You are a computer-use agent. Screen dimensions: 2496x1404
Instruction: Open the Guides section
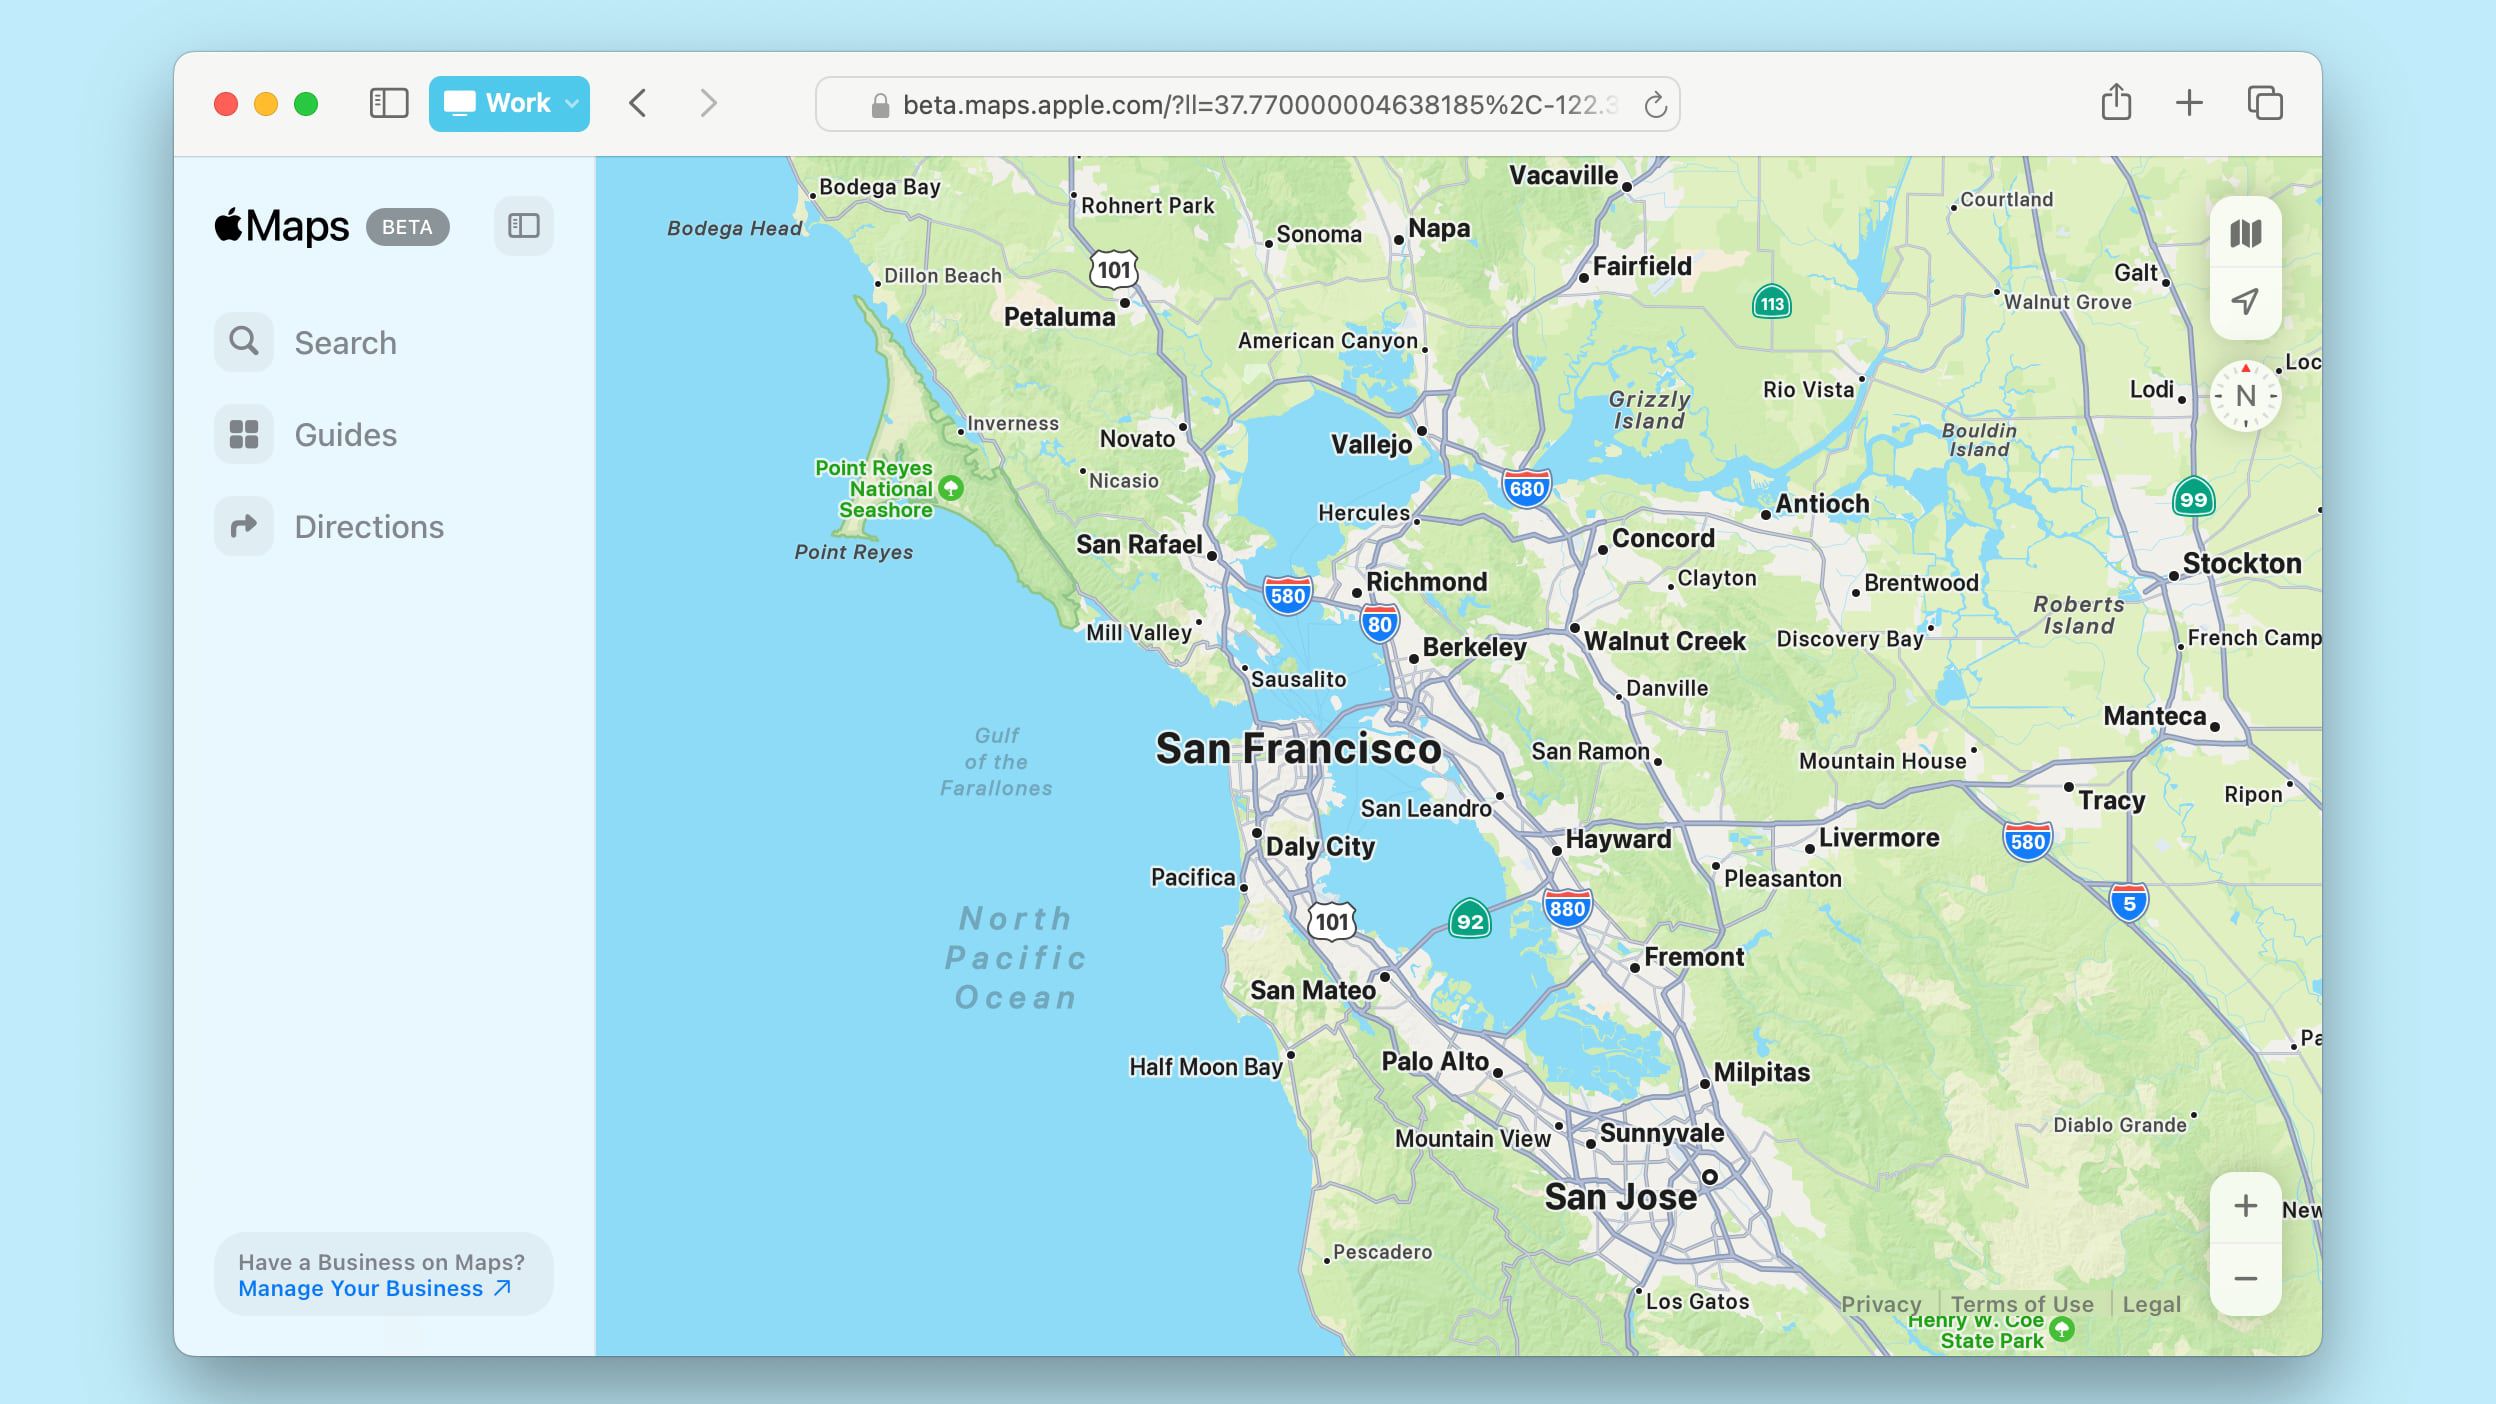(x=344, y=434)
